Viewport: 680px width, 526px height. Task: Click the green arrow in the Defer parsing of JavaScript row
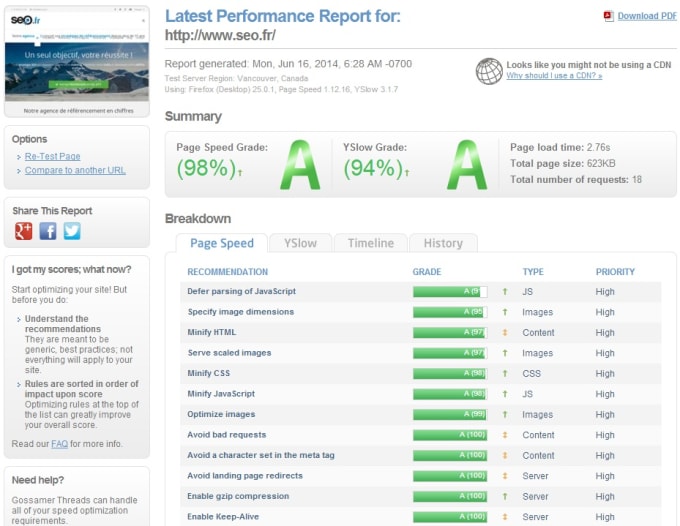pyautogui.click(x=505, y=291)
